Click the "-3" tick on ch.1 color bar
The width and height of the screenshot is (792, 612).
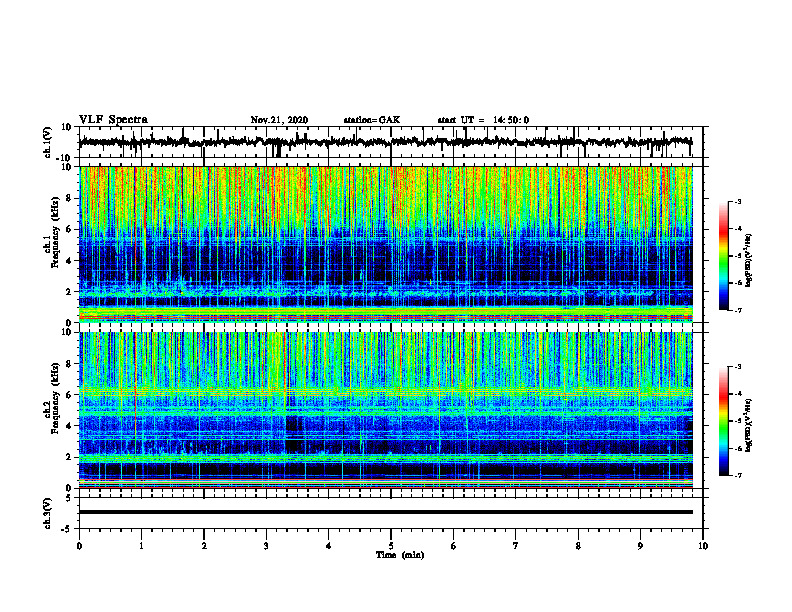tap(737, 201)
